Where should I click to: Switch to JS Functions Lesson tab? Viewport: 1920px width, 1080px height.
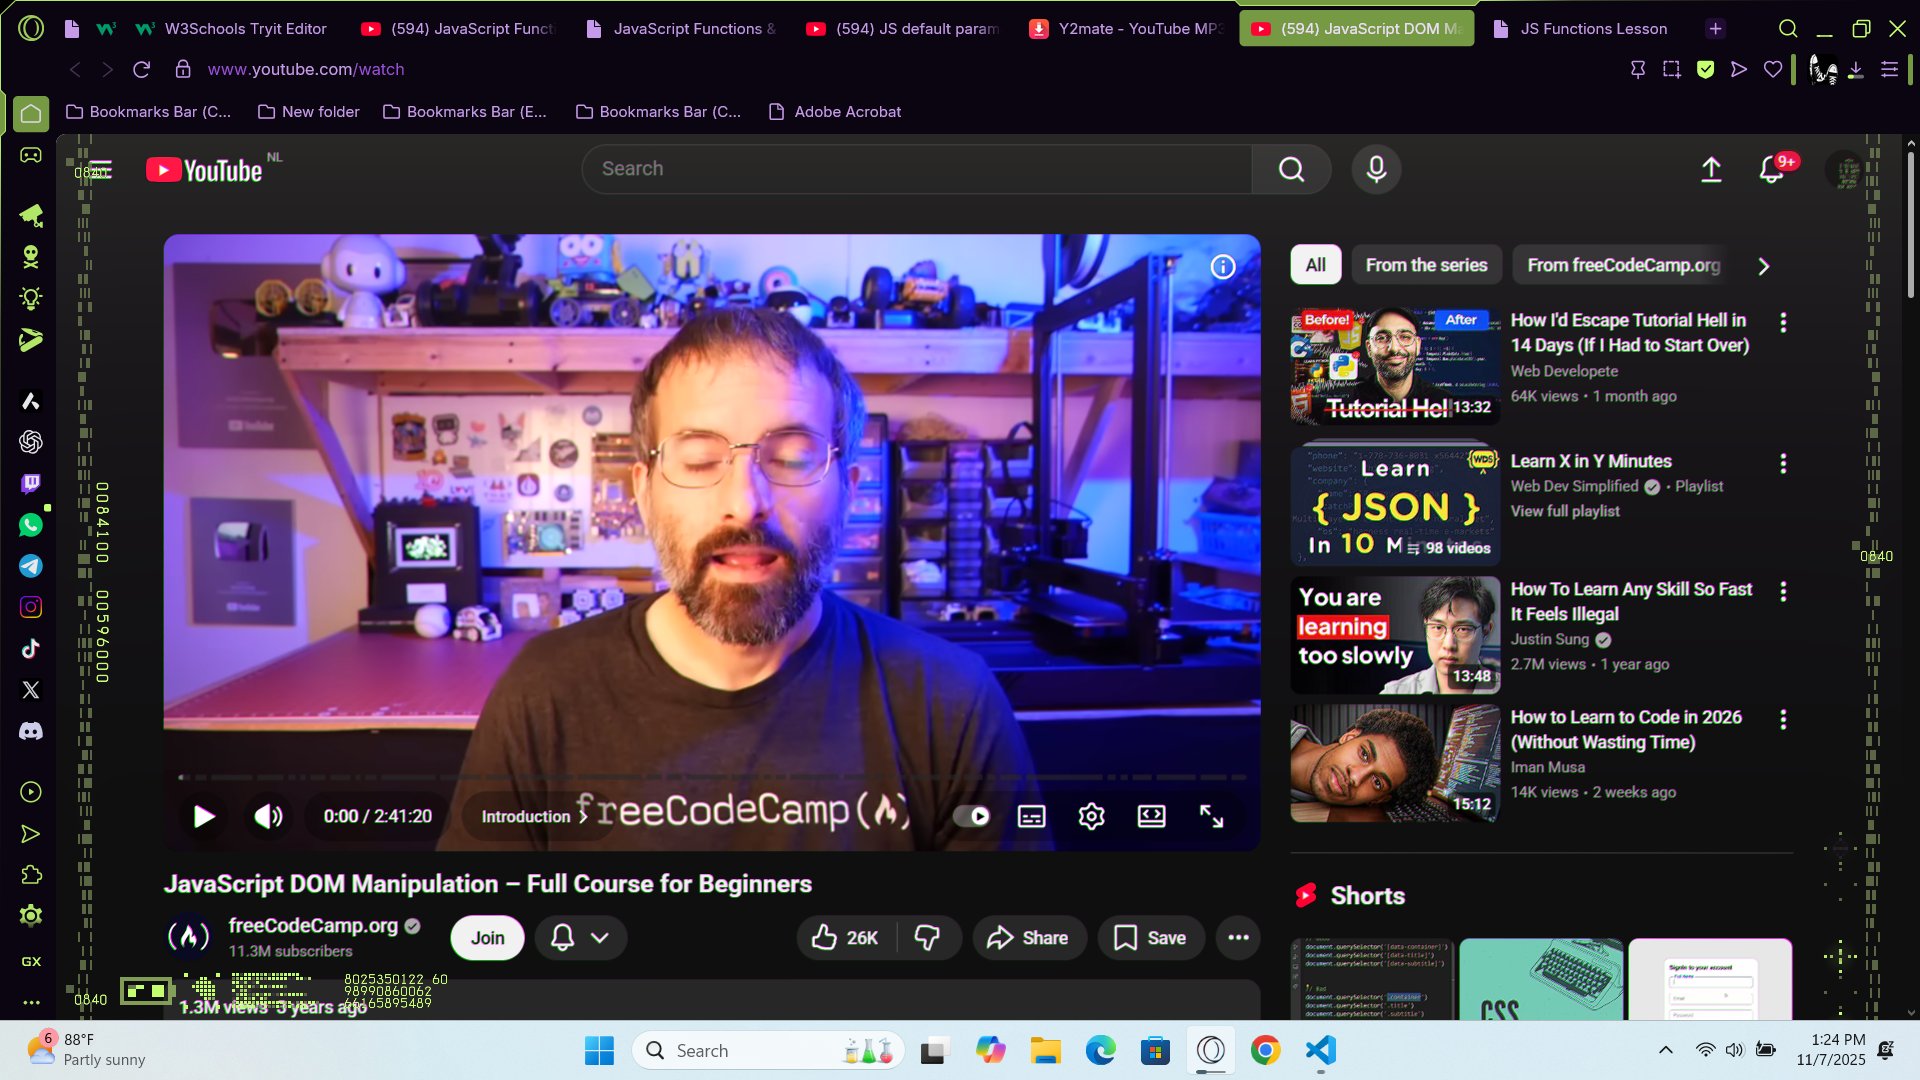pyautogui.click(x=1593, y=29)
